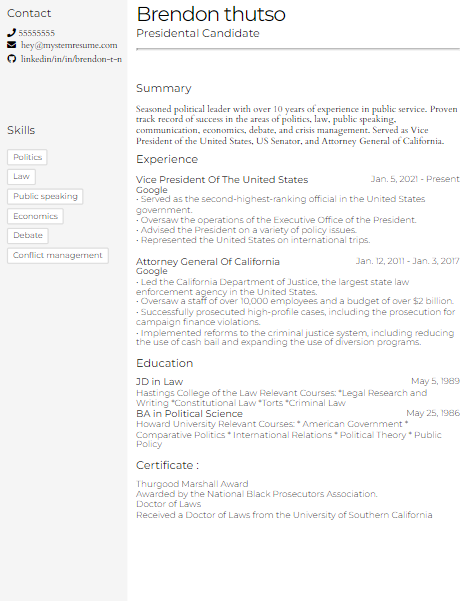The width and height of the screenshot is (465, 601).
Task: Click the Summary section heading
Action: coord(164,88)
